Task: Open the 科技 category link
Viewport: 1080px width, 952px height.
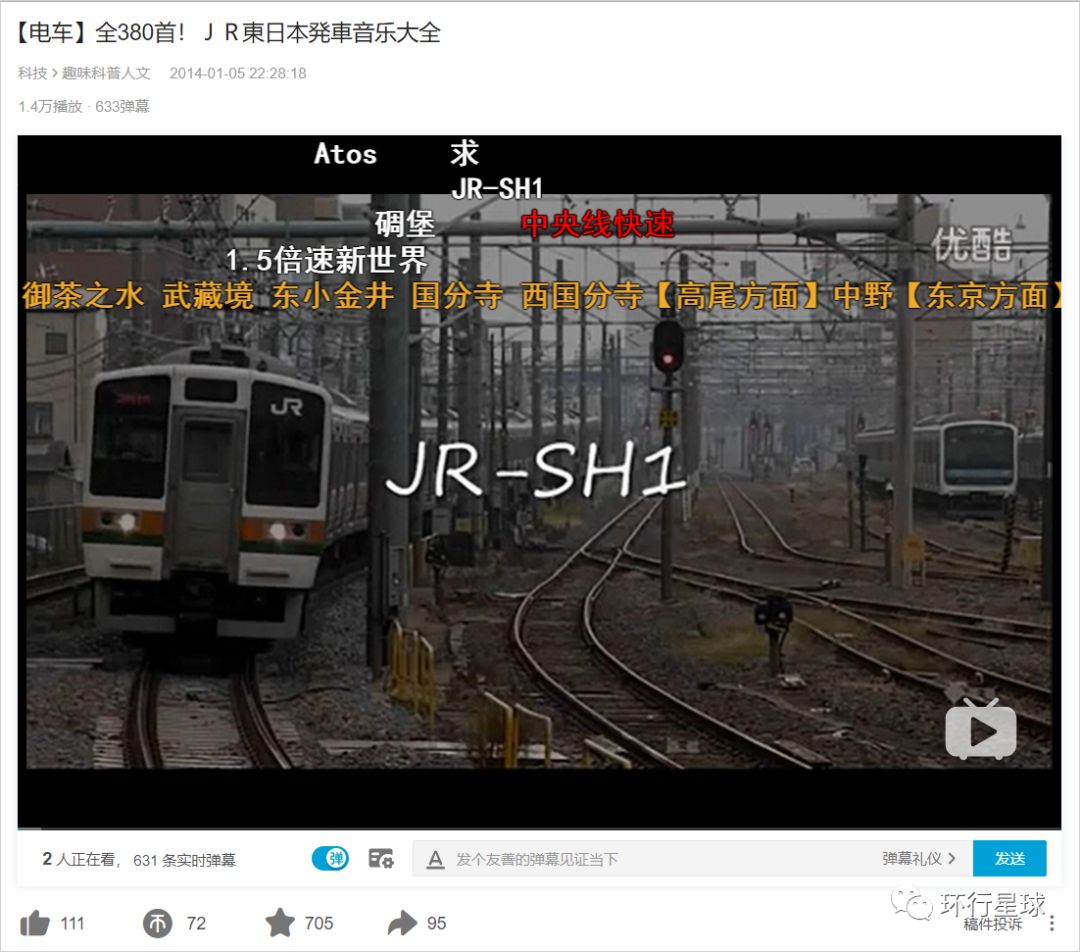Action: pos(32,73)
